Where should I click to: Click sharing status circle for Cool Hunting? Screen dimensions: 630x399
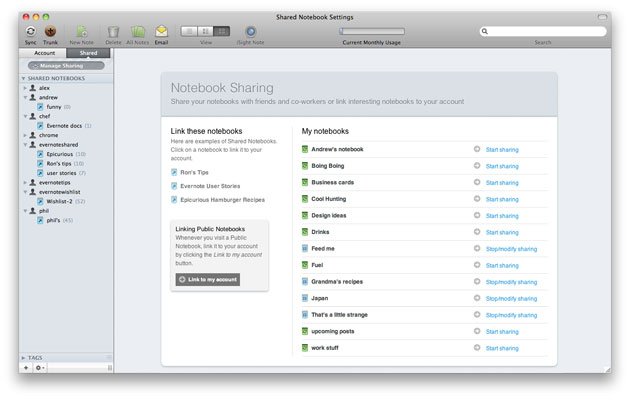pos(477,198)
